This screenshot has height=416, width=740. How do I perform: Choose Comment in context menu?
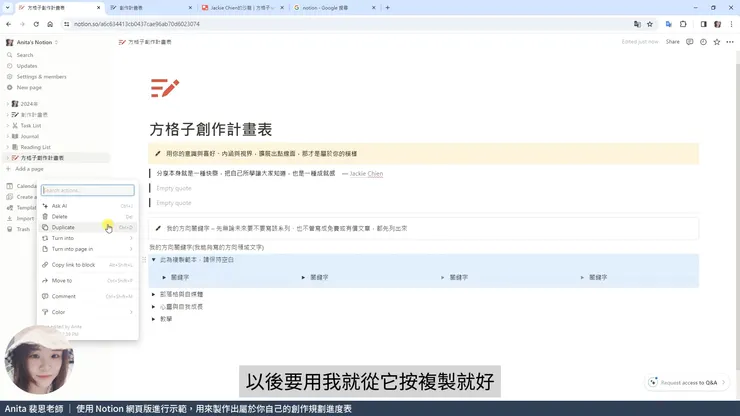87,297
